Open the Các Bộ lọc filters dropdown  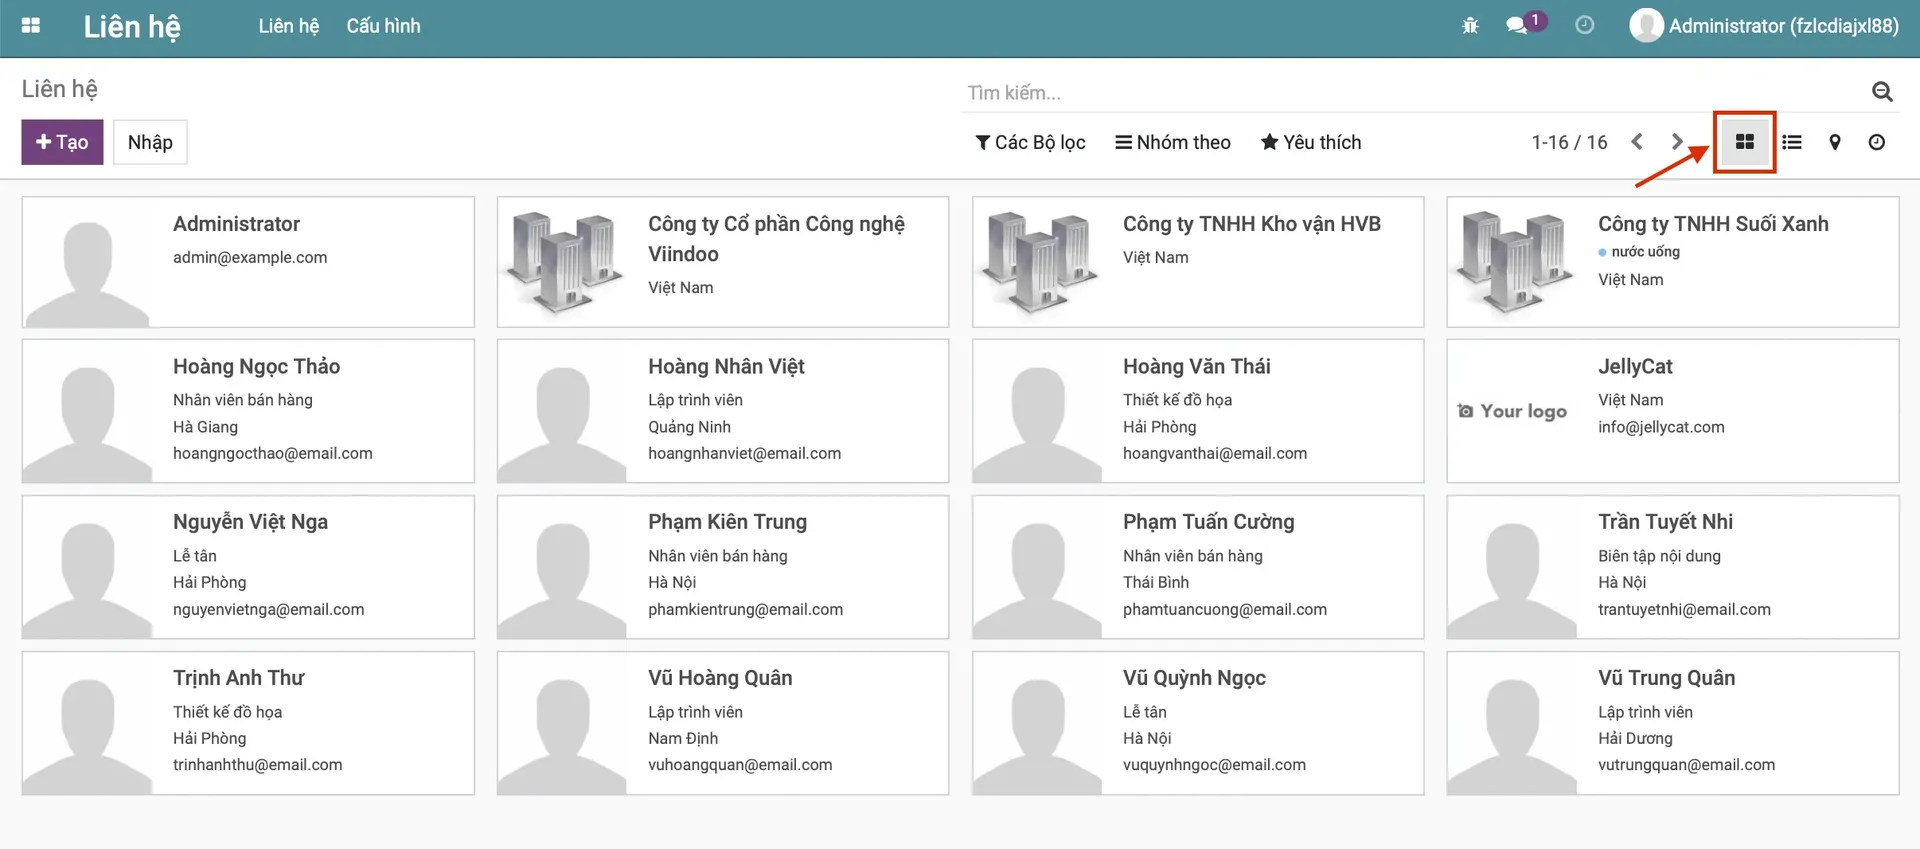point(1030,142)
